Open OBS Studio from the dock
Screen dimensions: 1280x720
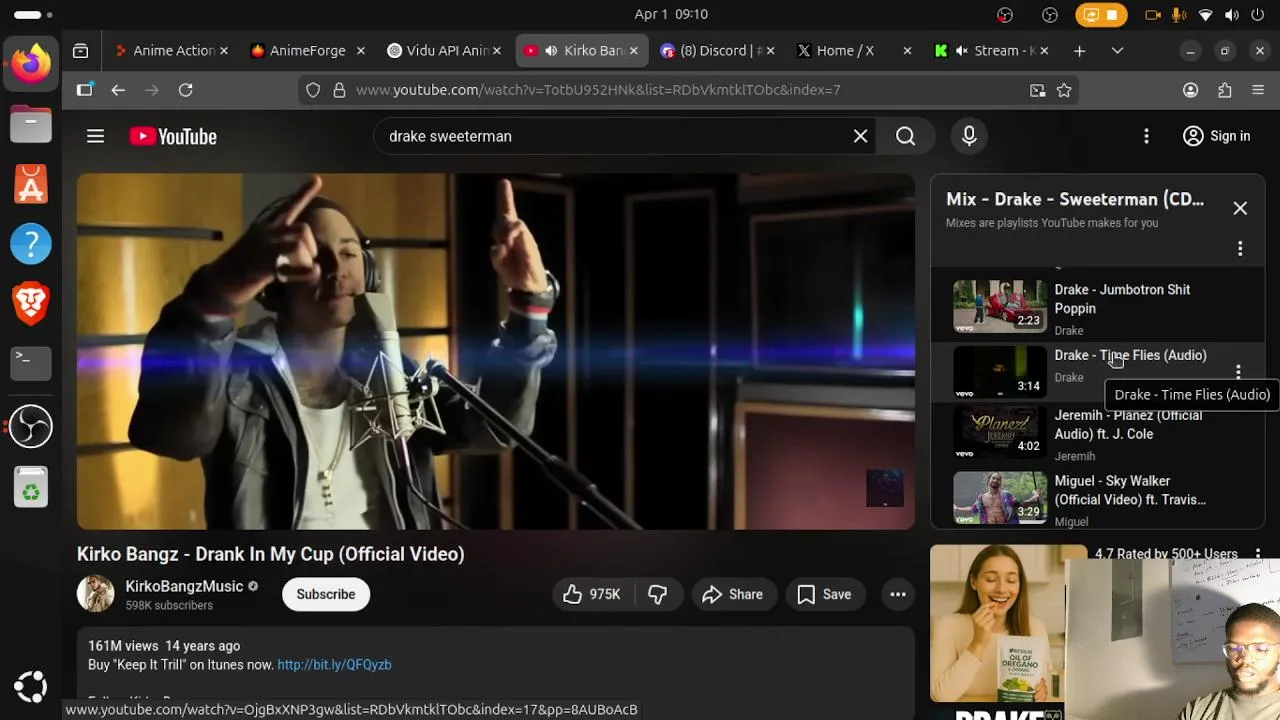pos(31,427)
